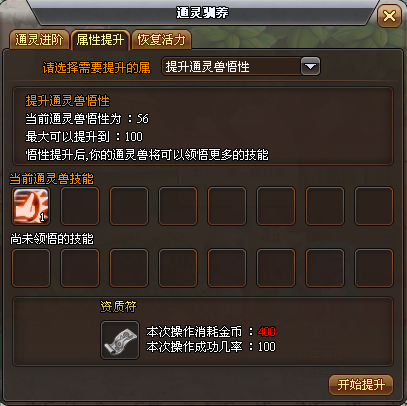Image resolution: width=407 pixels, height=406 pixels.
Task: Close the 通灵驯养 window
Action: pyautogui.click(x=389, y=16)
